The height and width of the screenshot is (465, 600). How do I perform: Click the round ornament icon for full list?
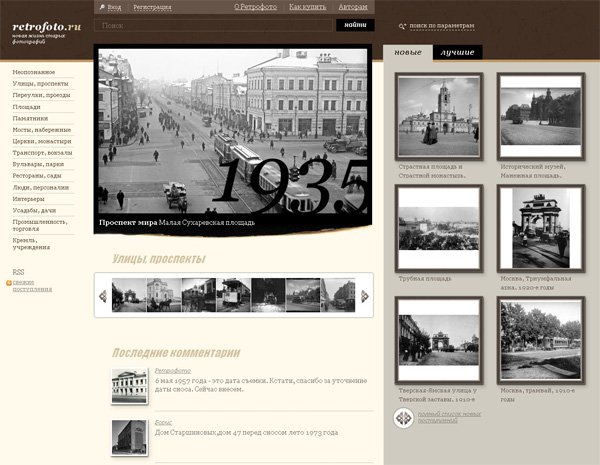point(404,418)
